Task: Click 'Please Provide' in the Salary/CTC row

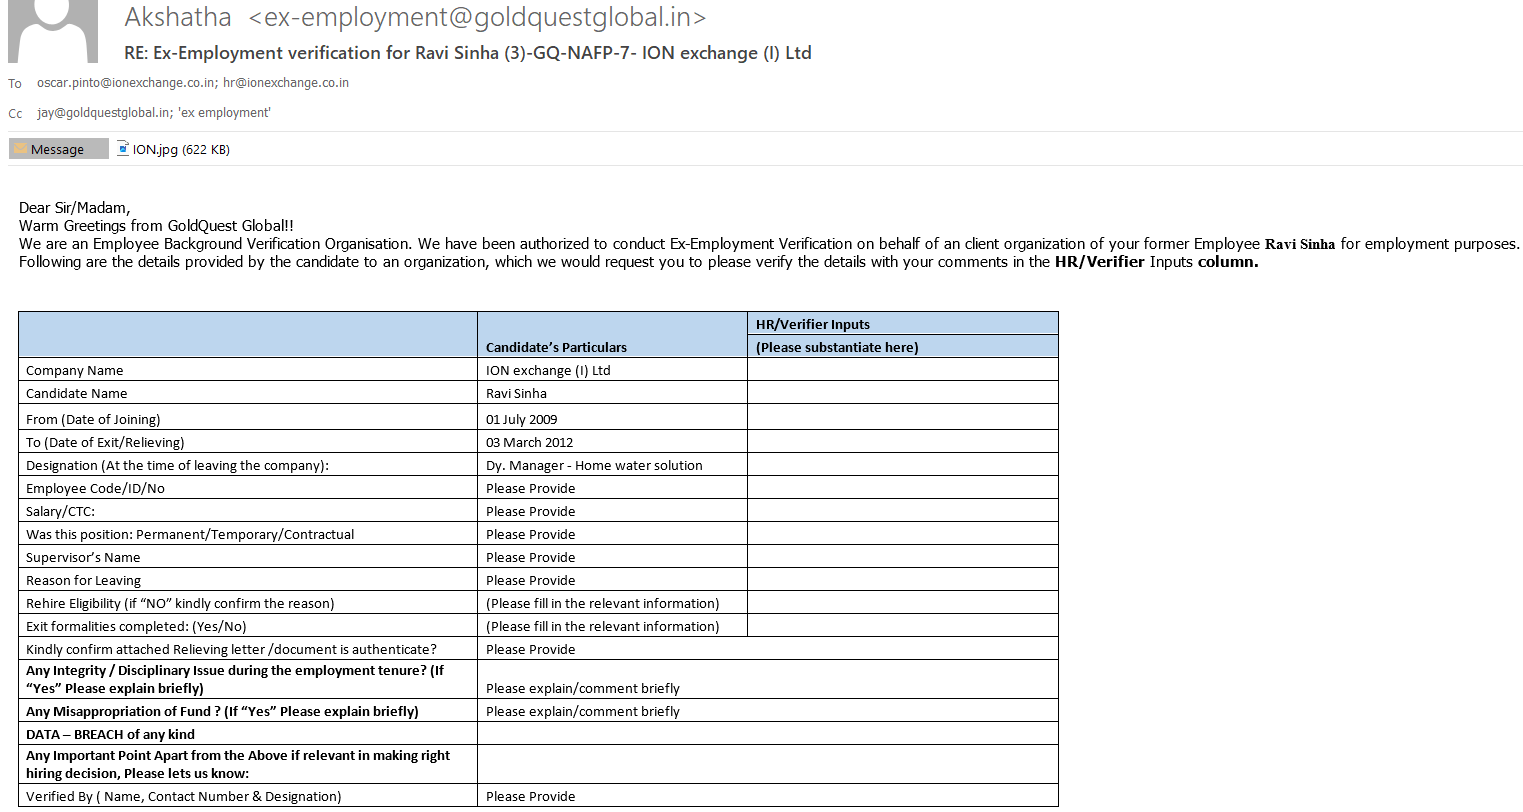Action: 531,511
